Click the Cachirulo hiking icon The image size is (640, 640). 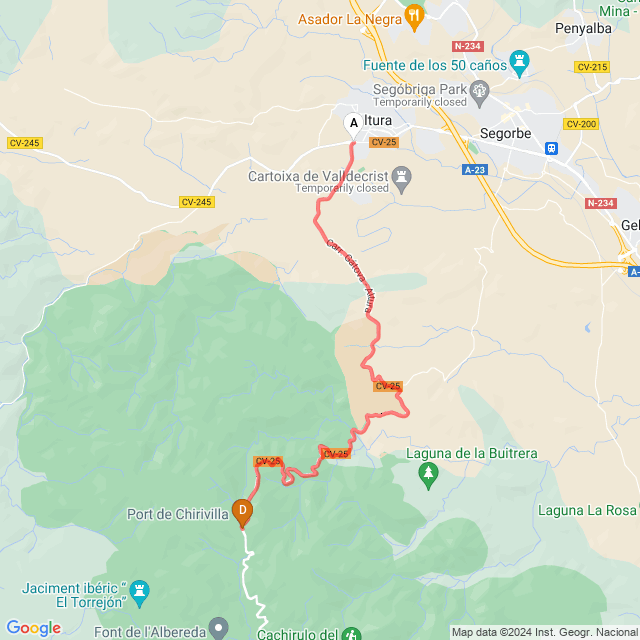point(351,634)
